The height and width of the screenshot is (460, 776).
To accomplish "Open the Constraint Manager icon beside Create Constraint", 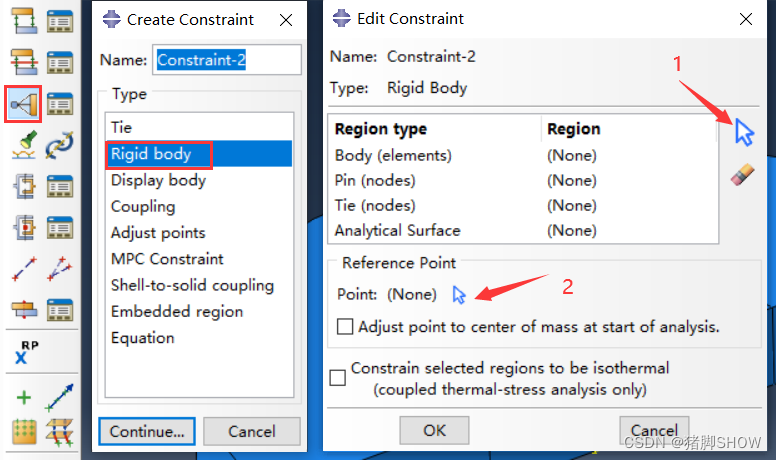I will coord(60,104).
